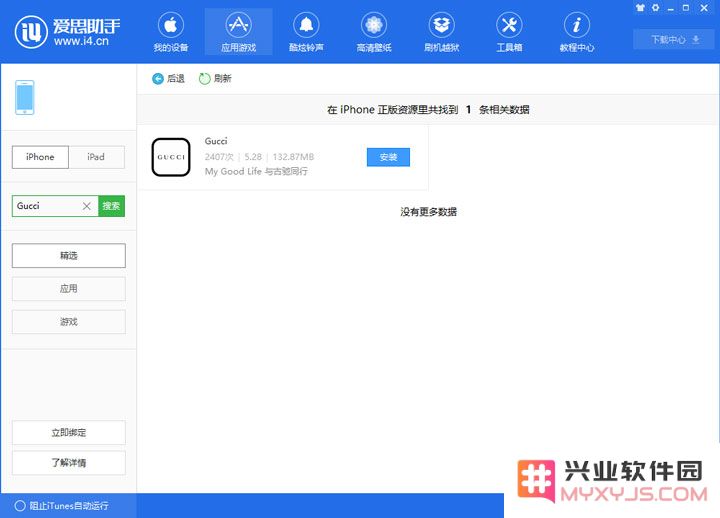Click the skin shirt icon in title bar

click(640, 8)
